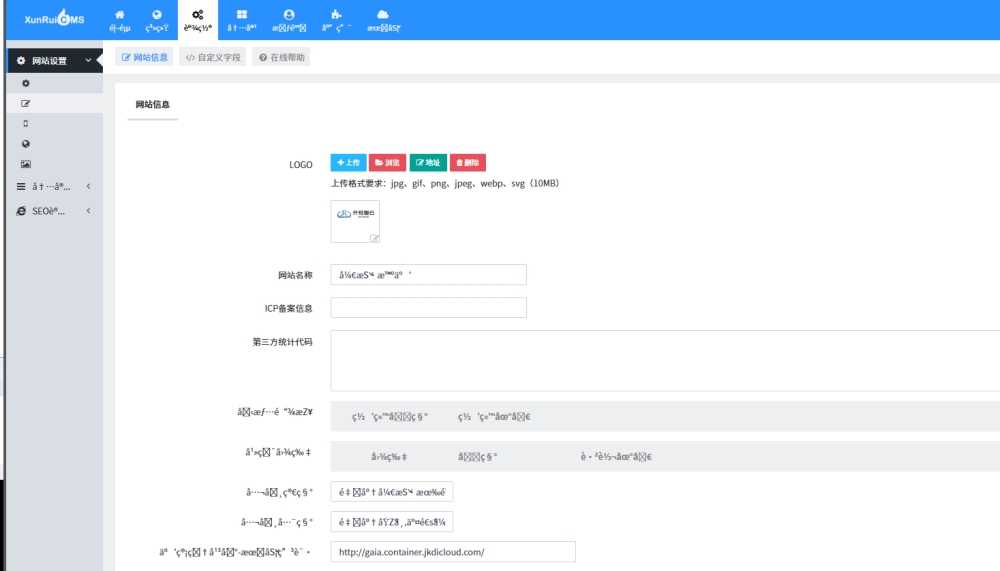Select the underlined 网站信息 section heading
The height and width of the screenshot is (571, 1000).
point(152,105)
